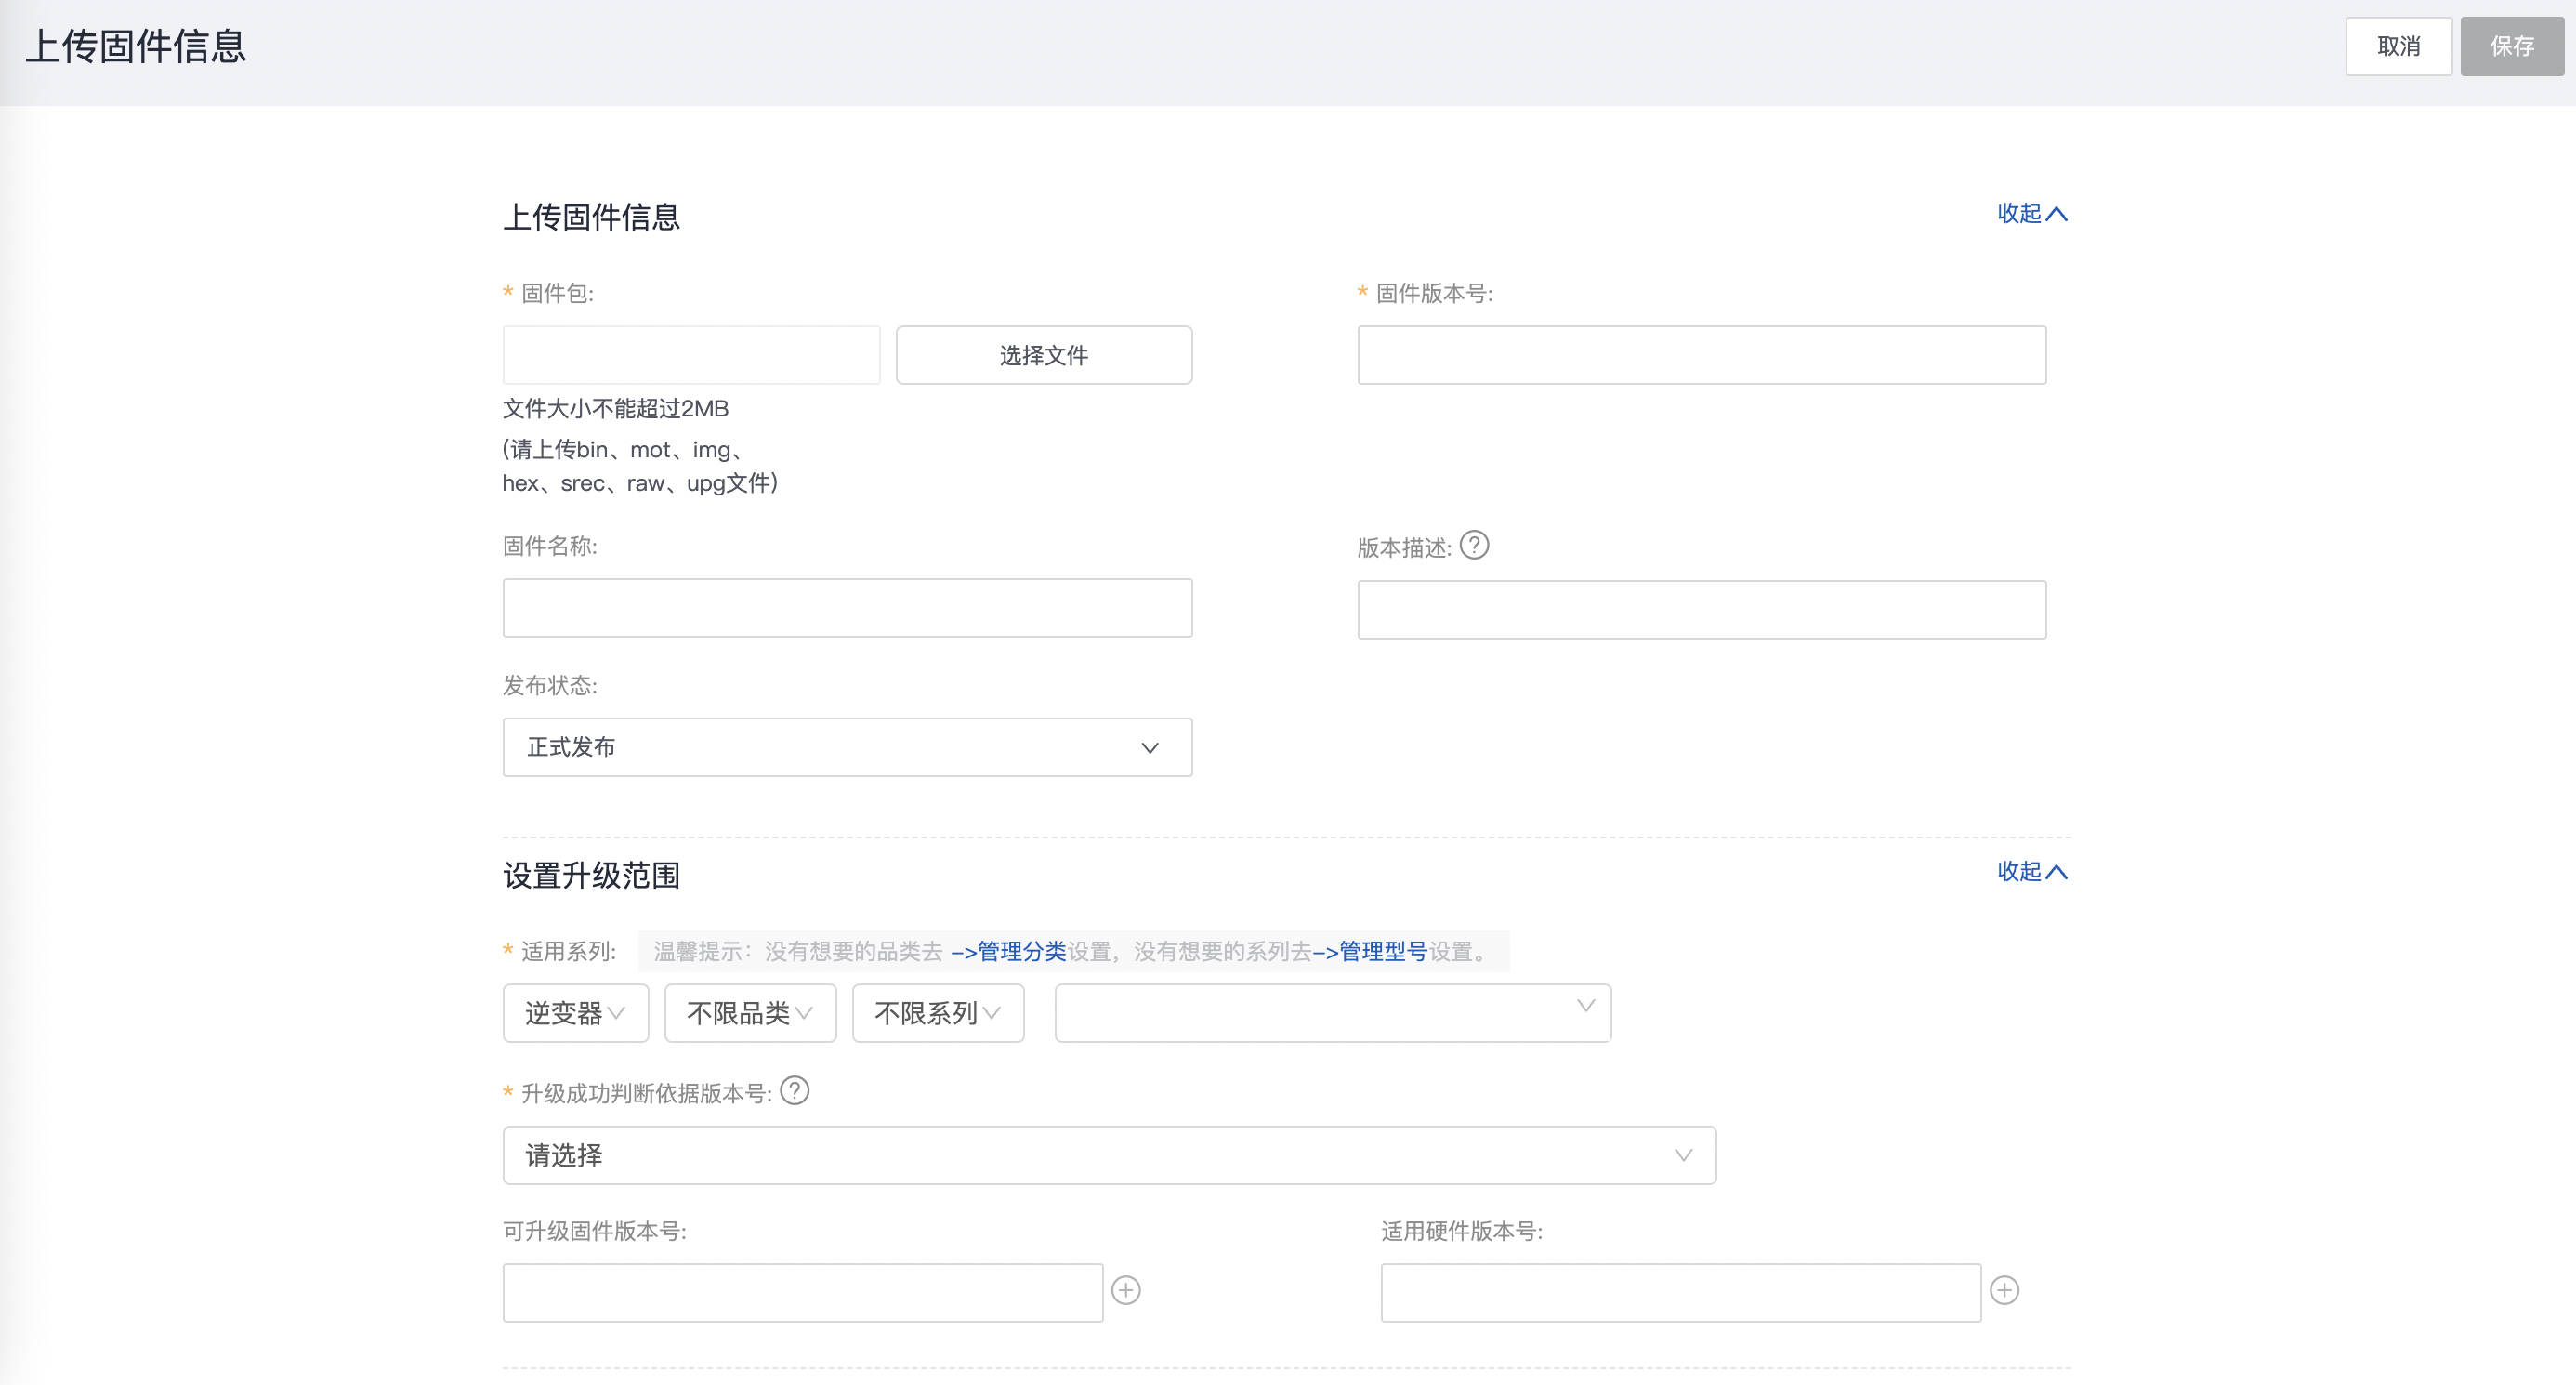The height and width of the screenshot is (1385, 2576).
Task: Open the empty model dropdown after 不限系列
Action: point(1332,1013)
